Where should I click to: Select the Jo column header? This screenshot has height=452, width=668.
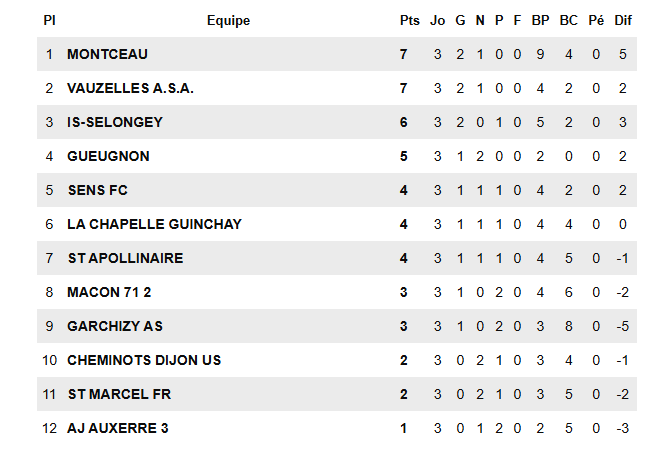click(438, 20)
